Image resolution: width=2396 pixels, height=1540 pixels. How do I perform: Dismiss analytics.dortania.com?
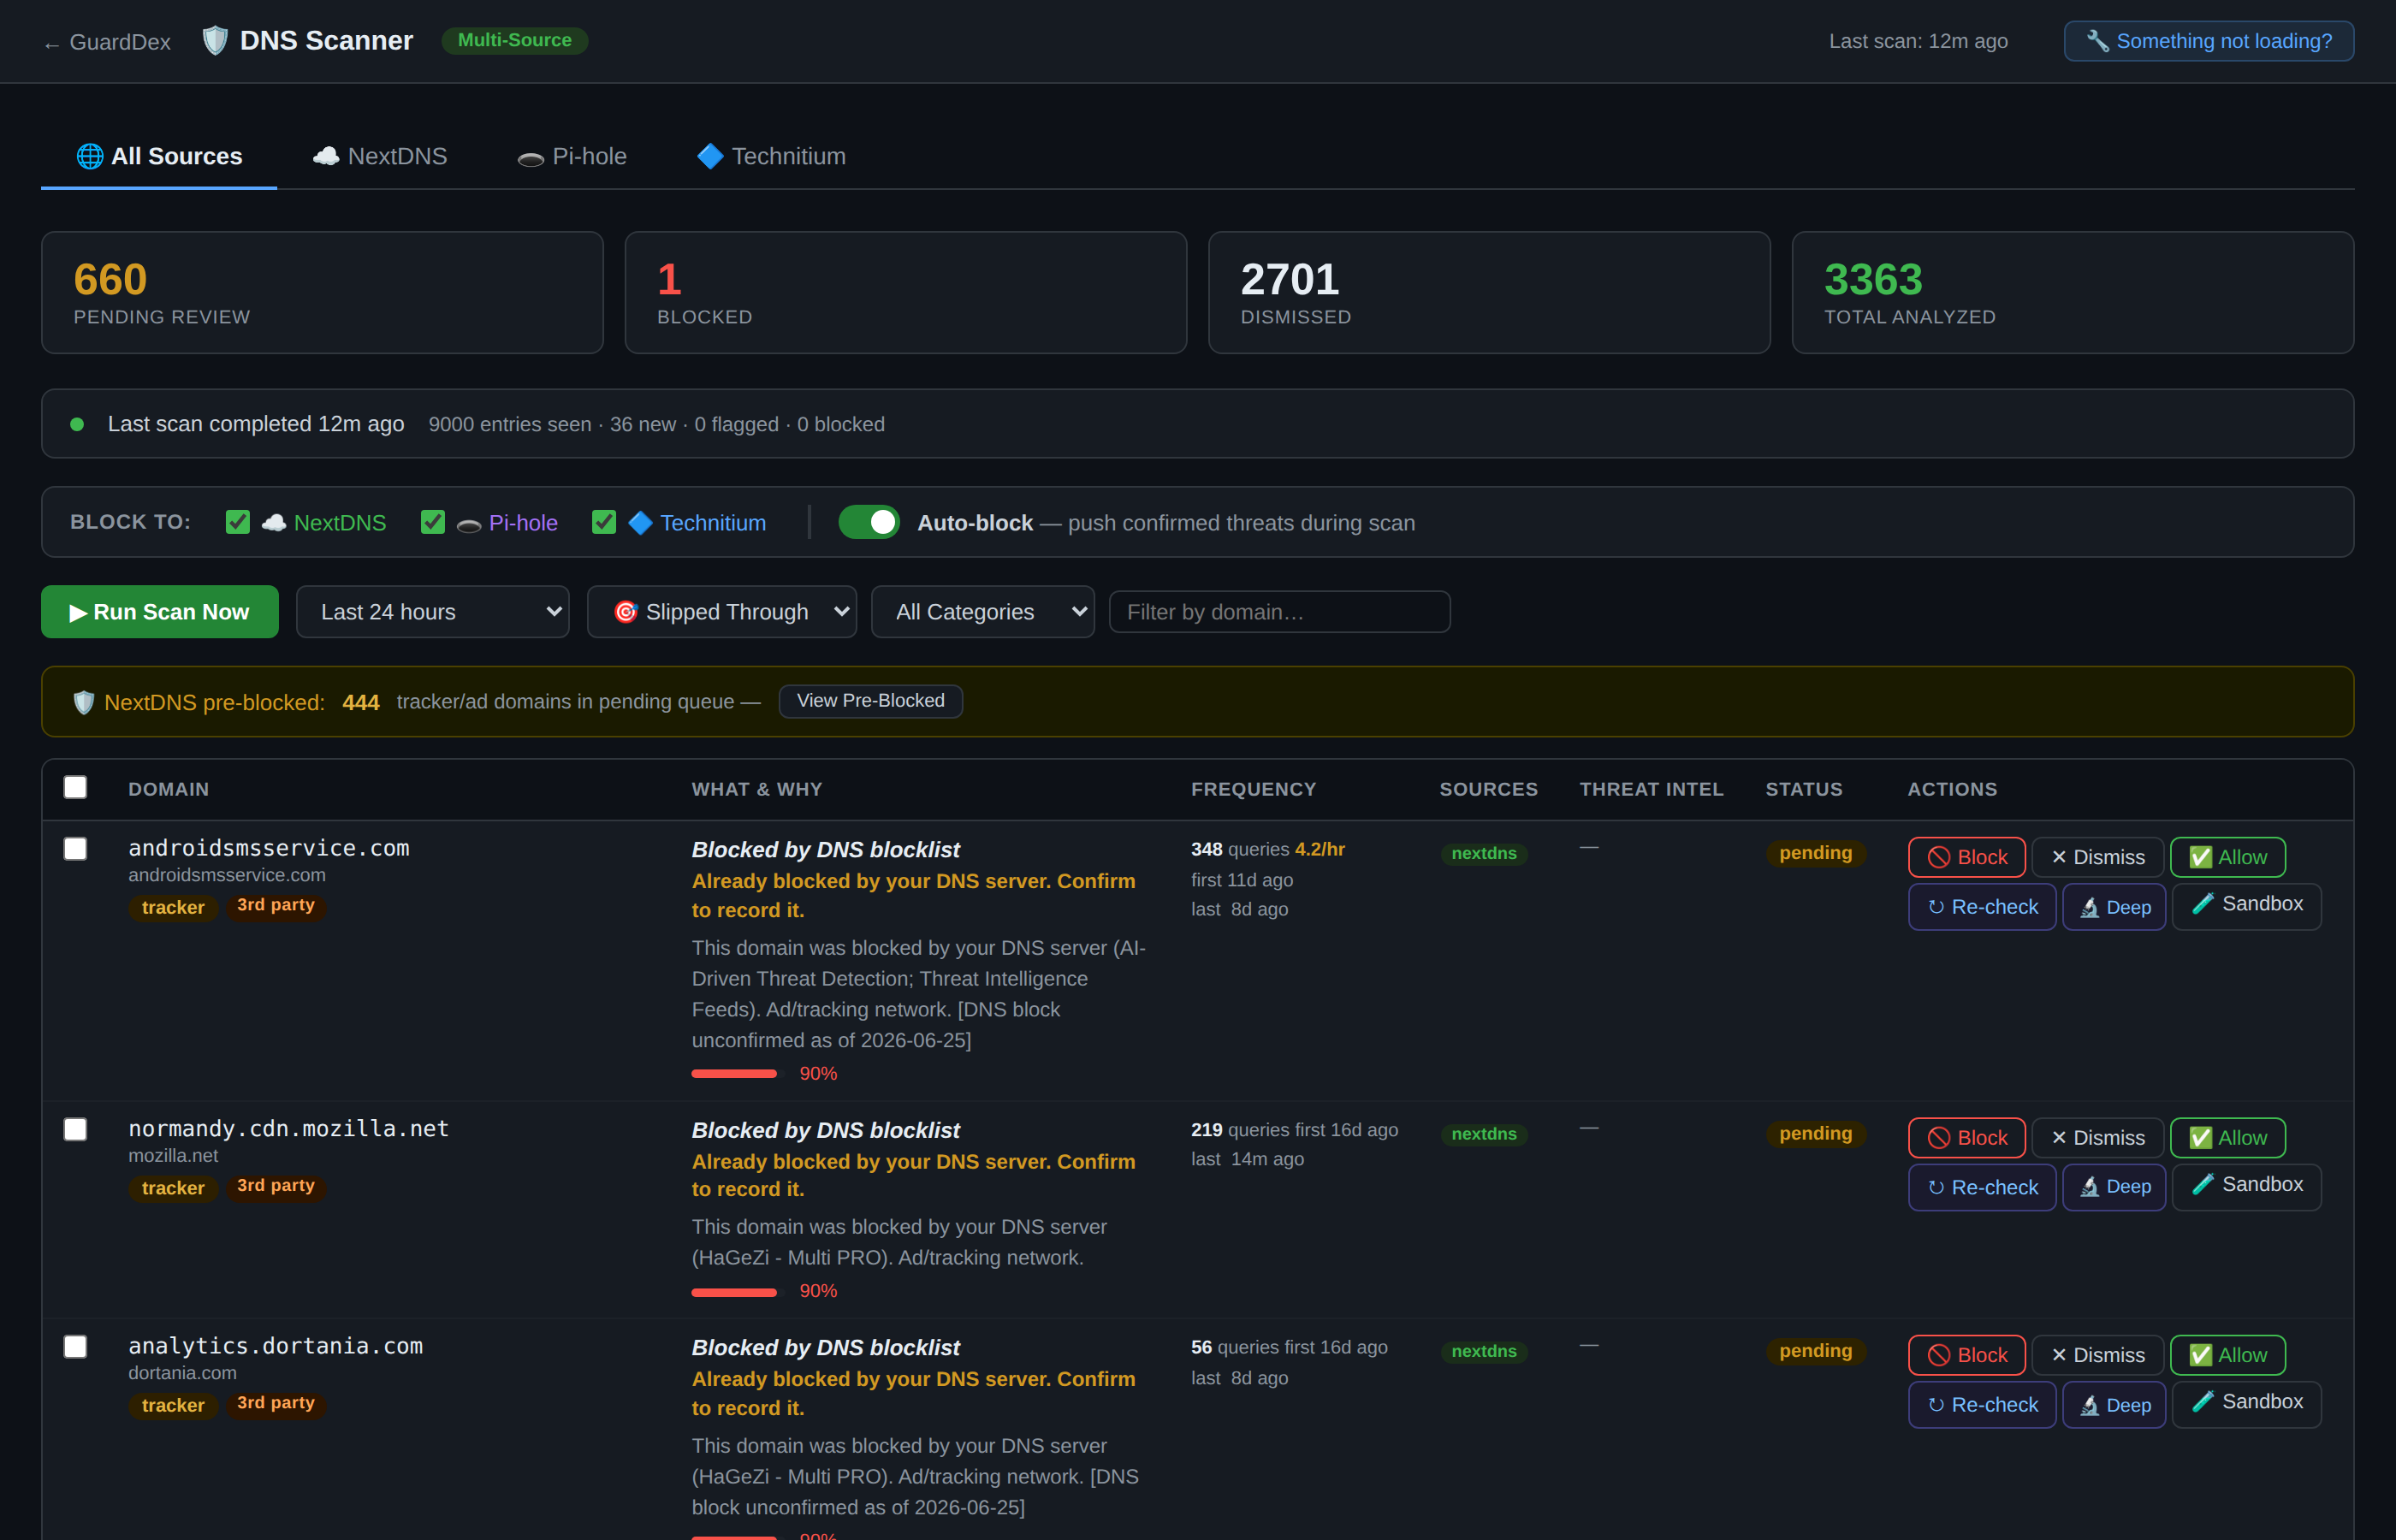click(x=2097, y=1355)
